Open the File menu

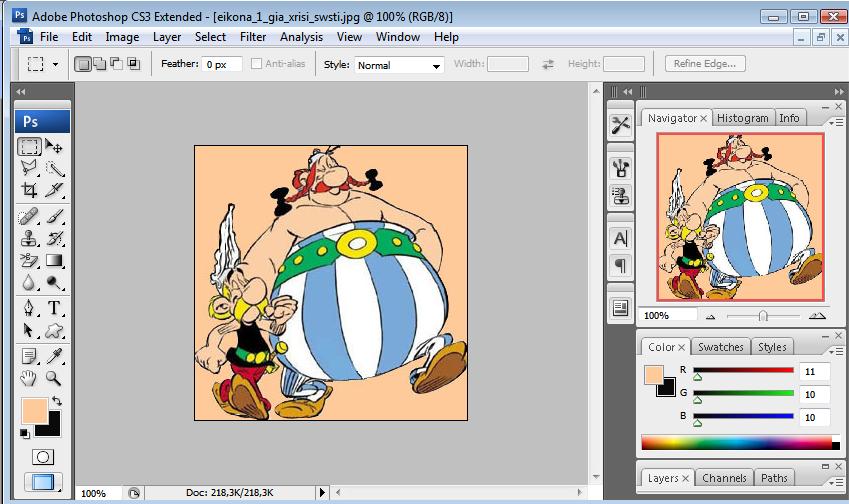pos(49,37)
